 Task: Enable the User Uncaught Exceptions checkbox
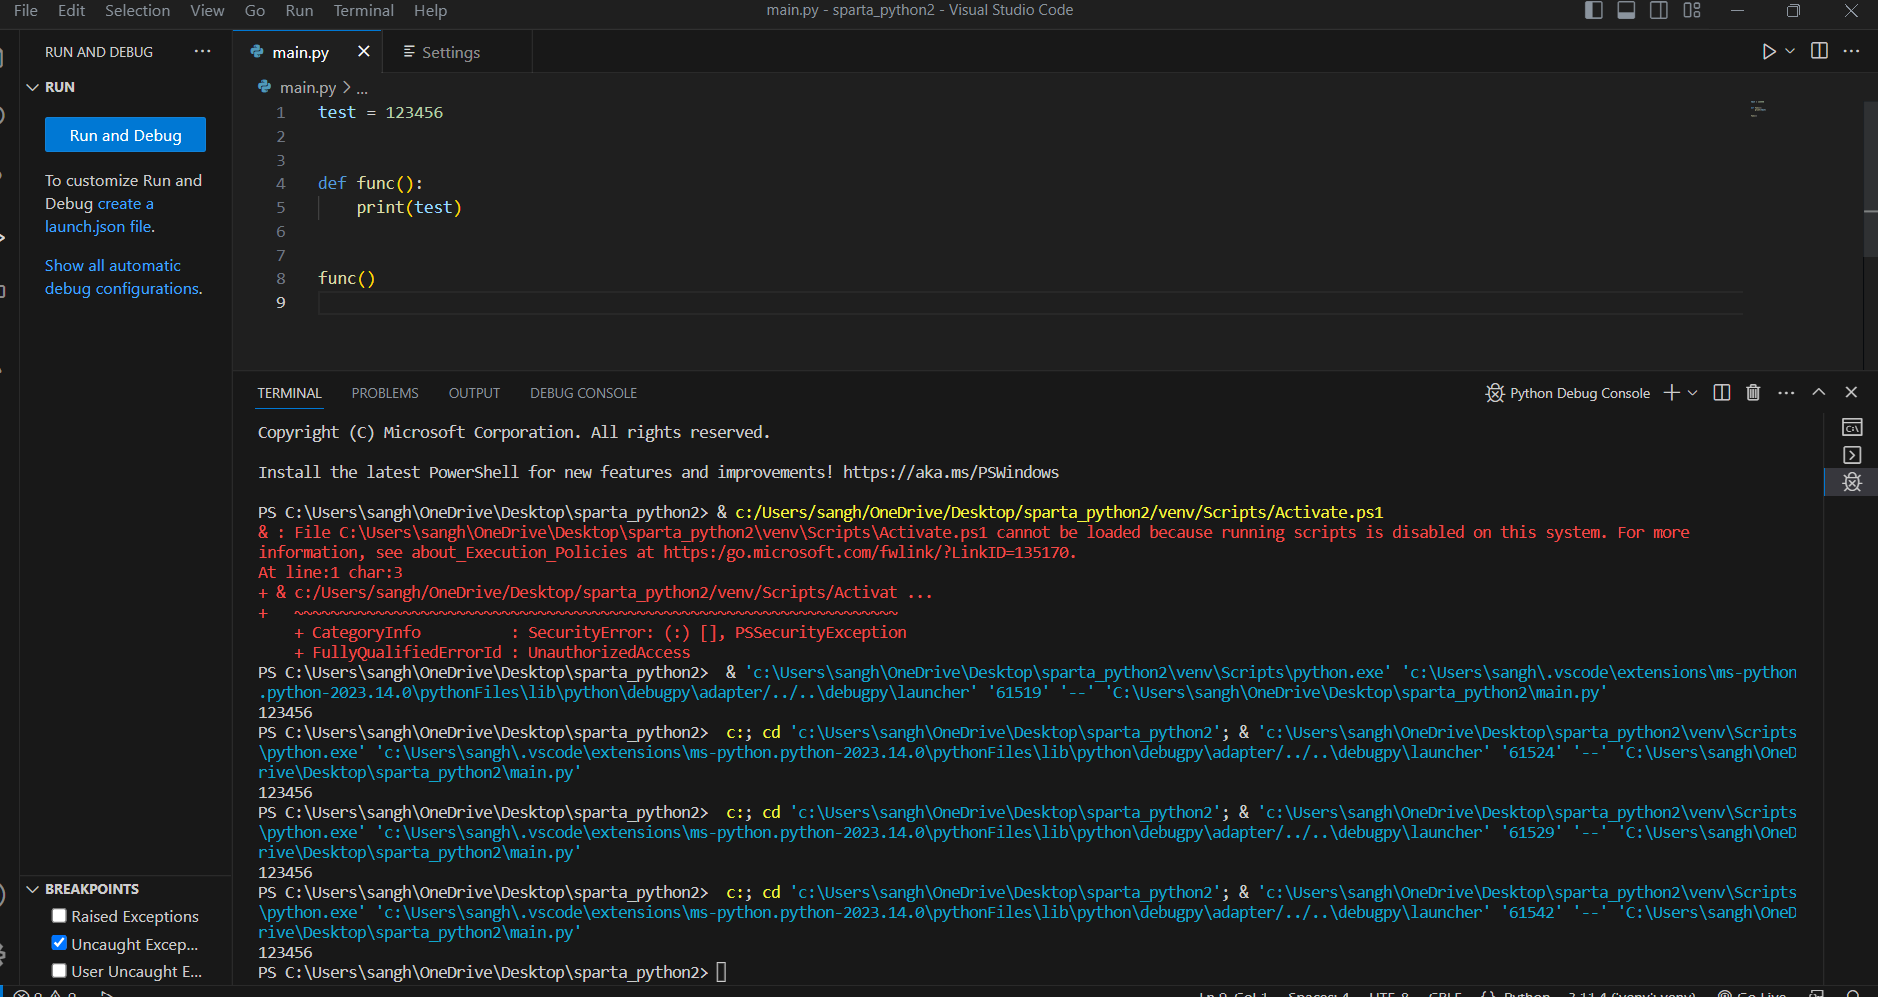click(x=59, y=971)
